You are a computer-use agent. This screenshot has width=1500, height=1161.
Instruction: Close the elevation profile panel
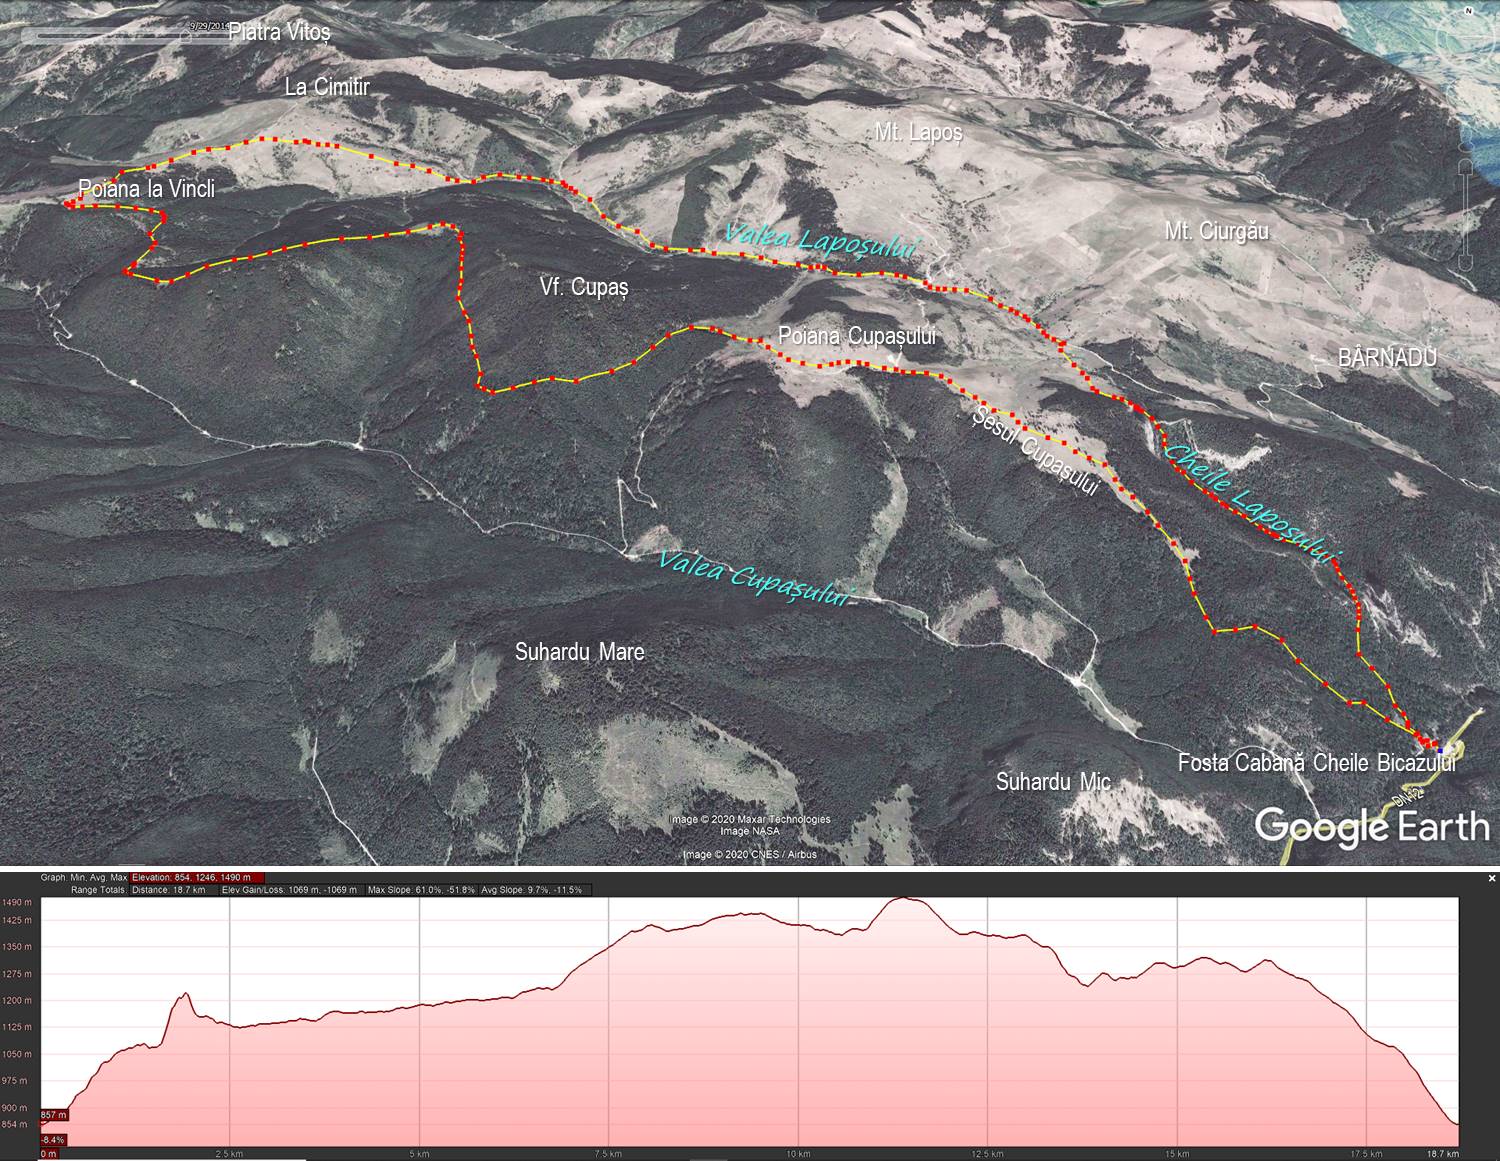point(1492,879)
